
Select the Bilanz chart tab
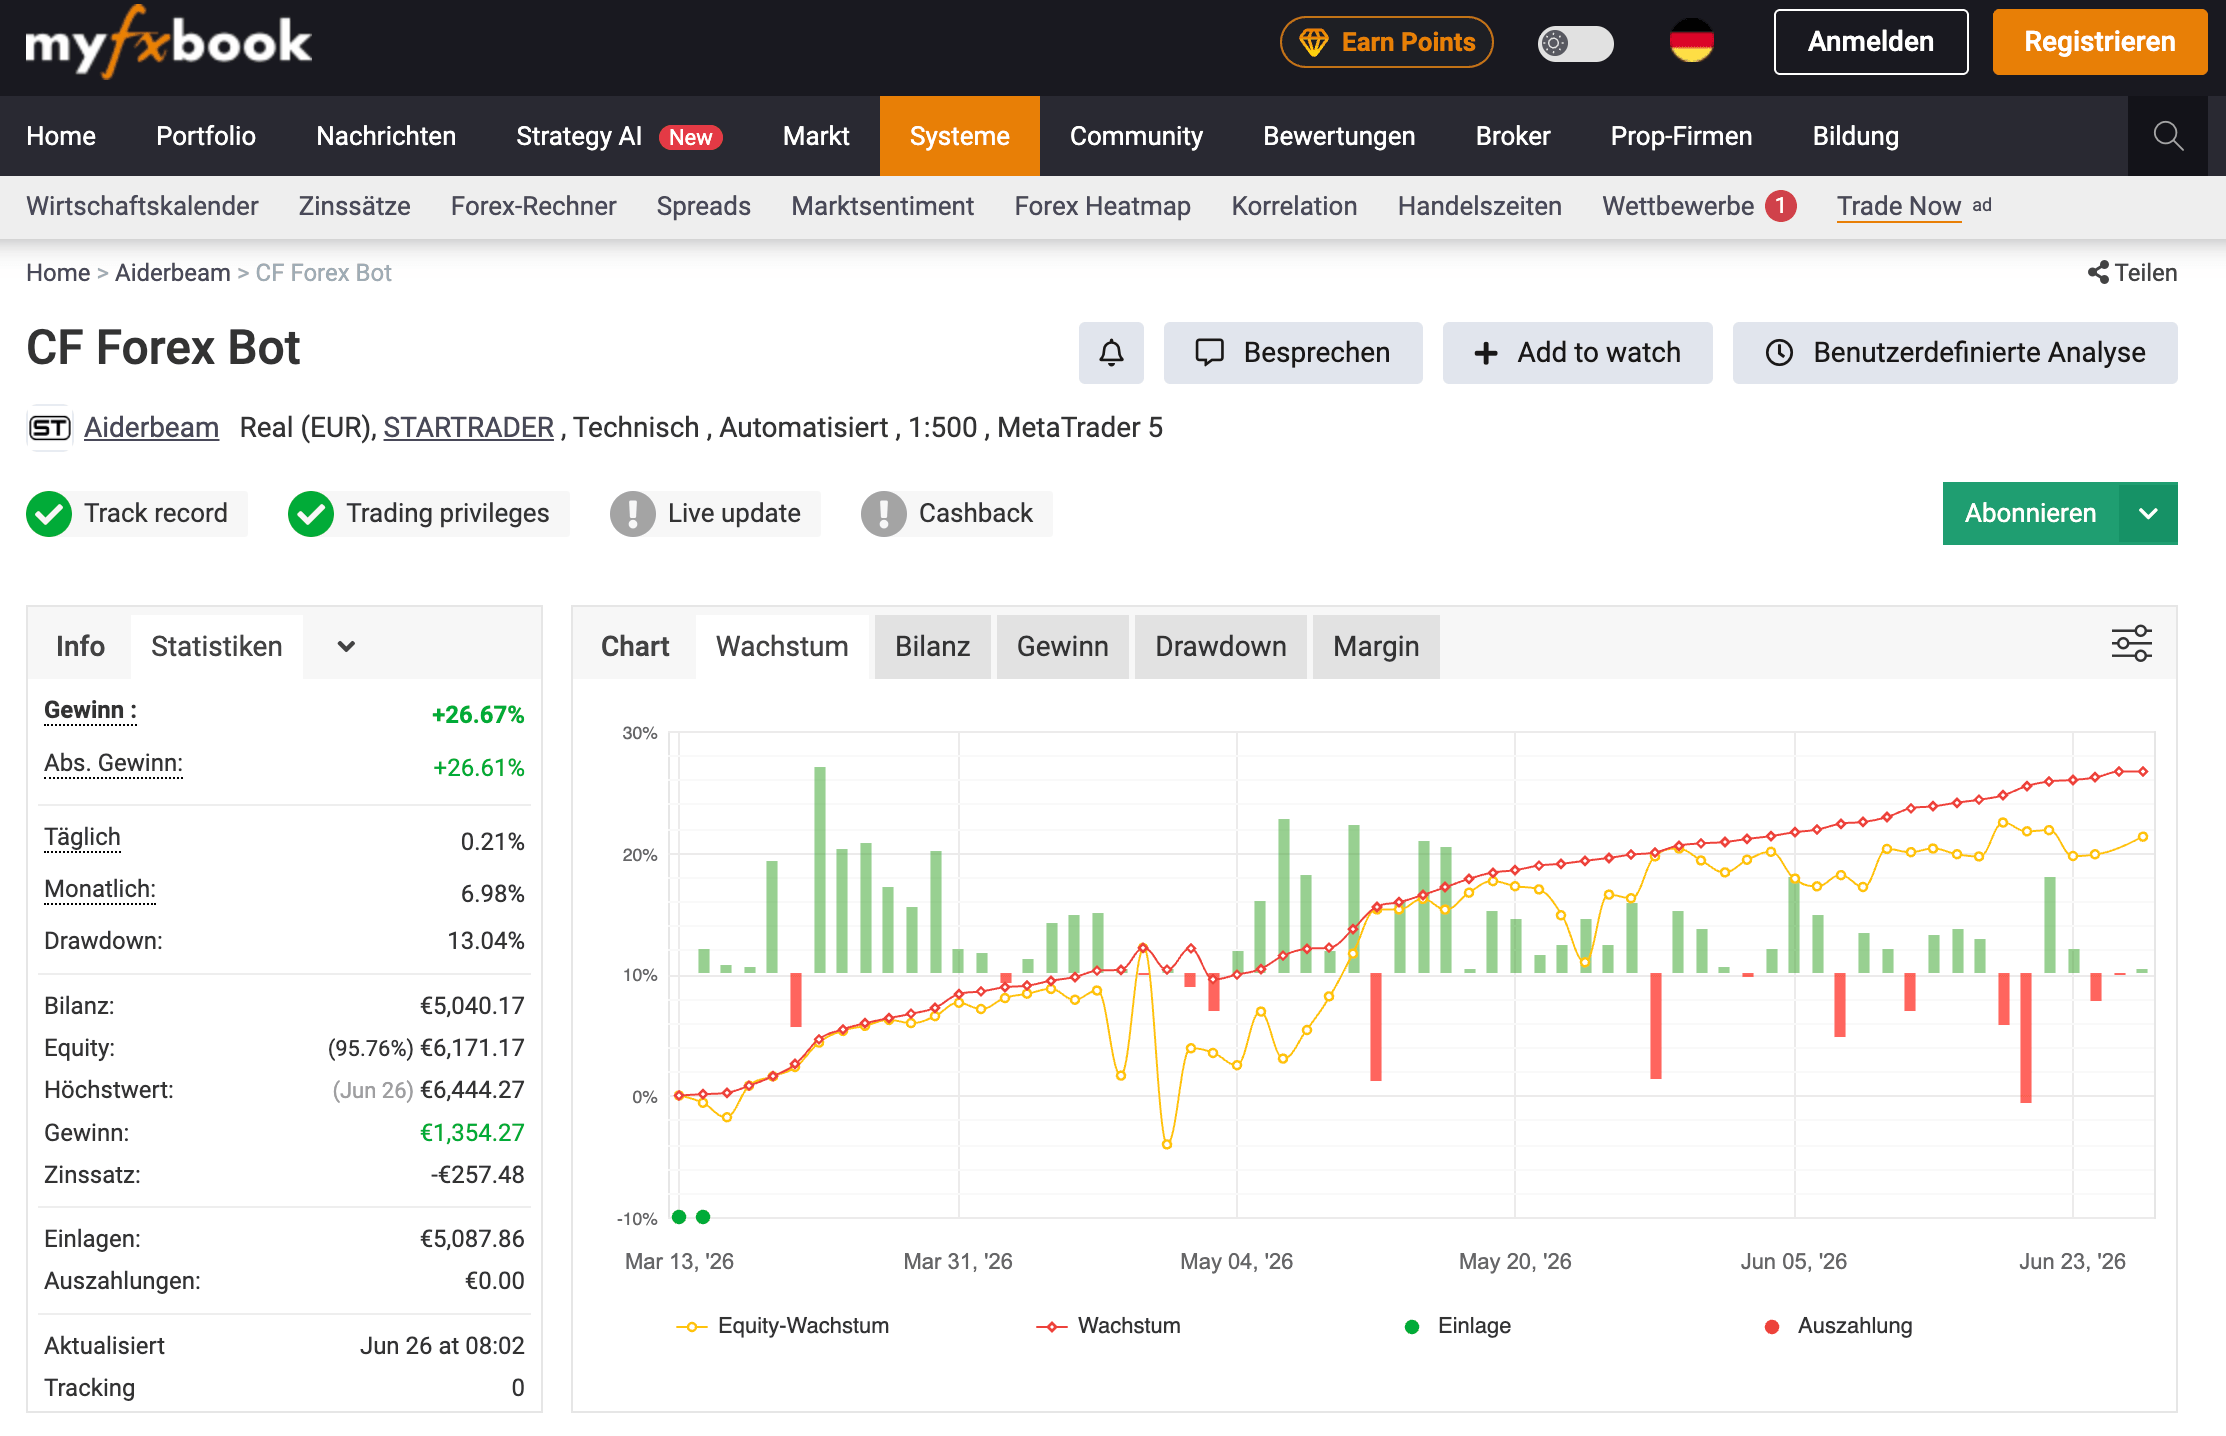coord(932,647)
